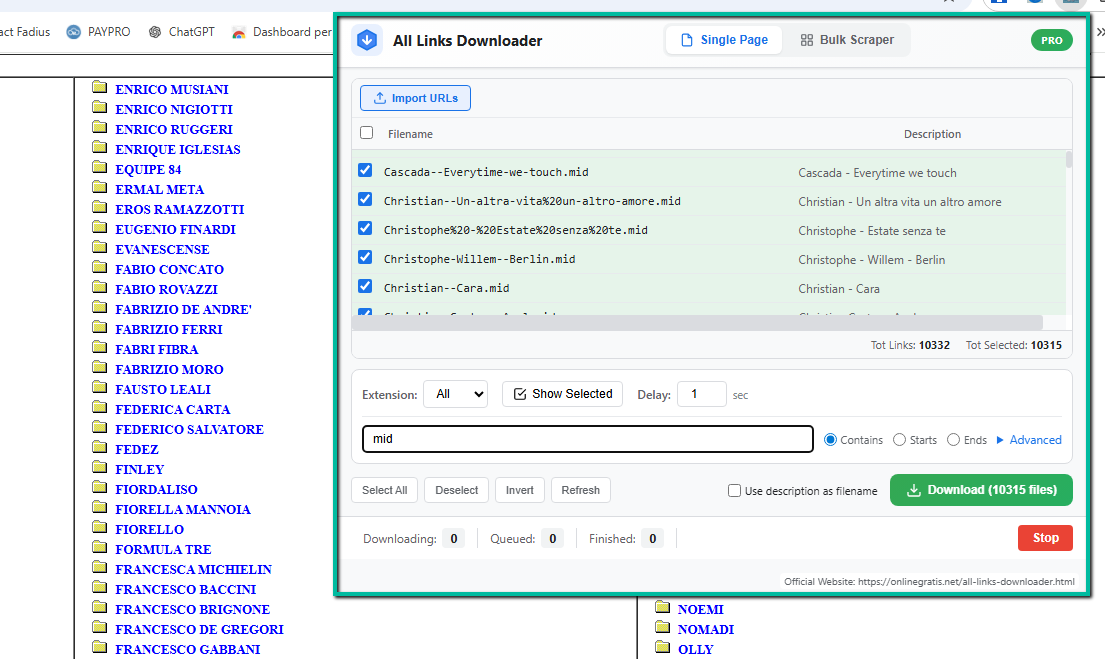Click folder icon beside EROS RAMAZZOTTI

click(99, 207)
